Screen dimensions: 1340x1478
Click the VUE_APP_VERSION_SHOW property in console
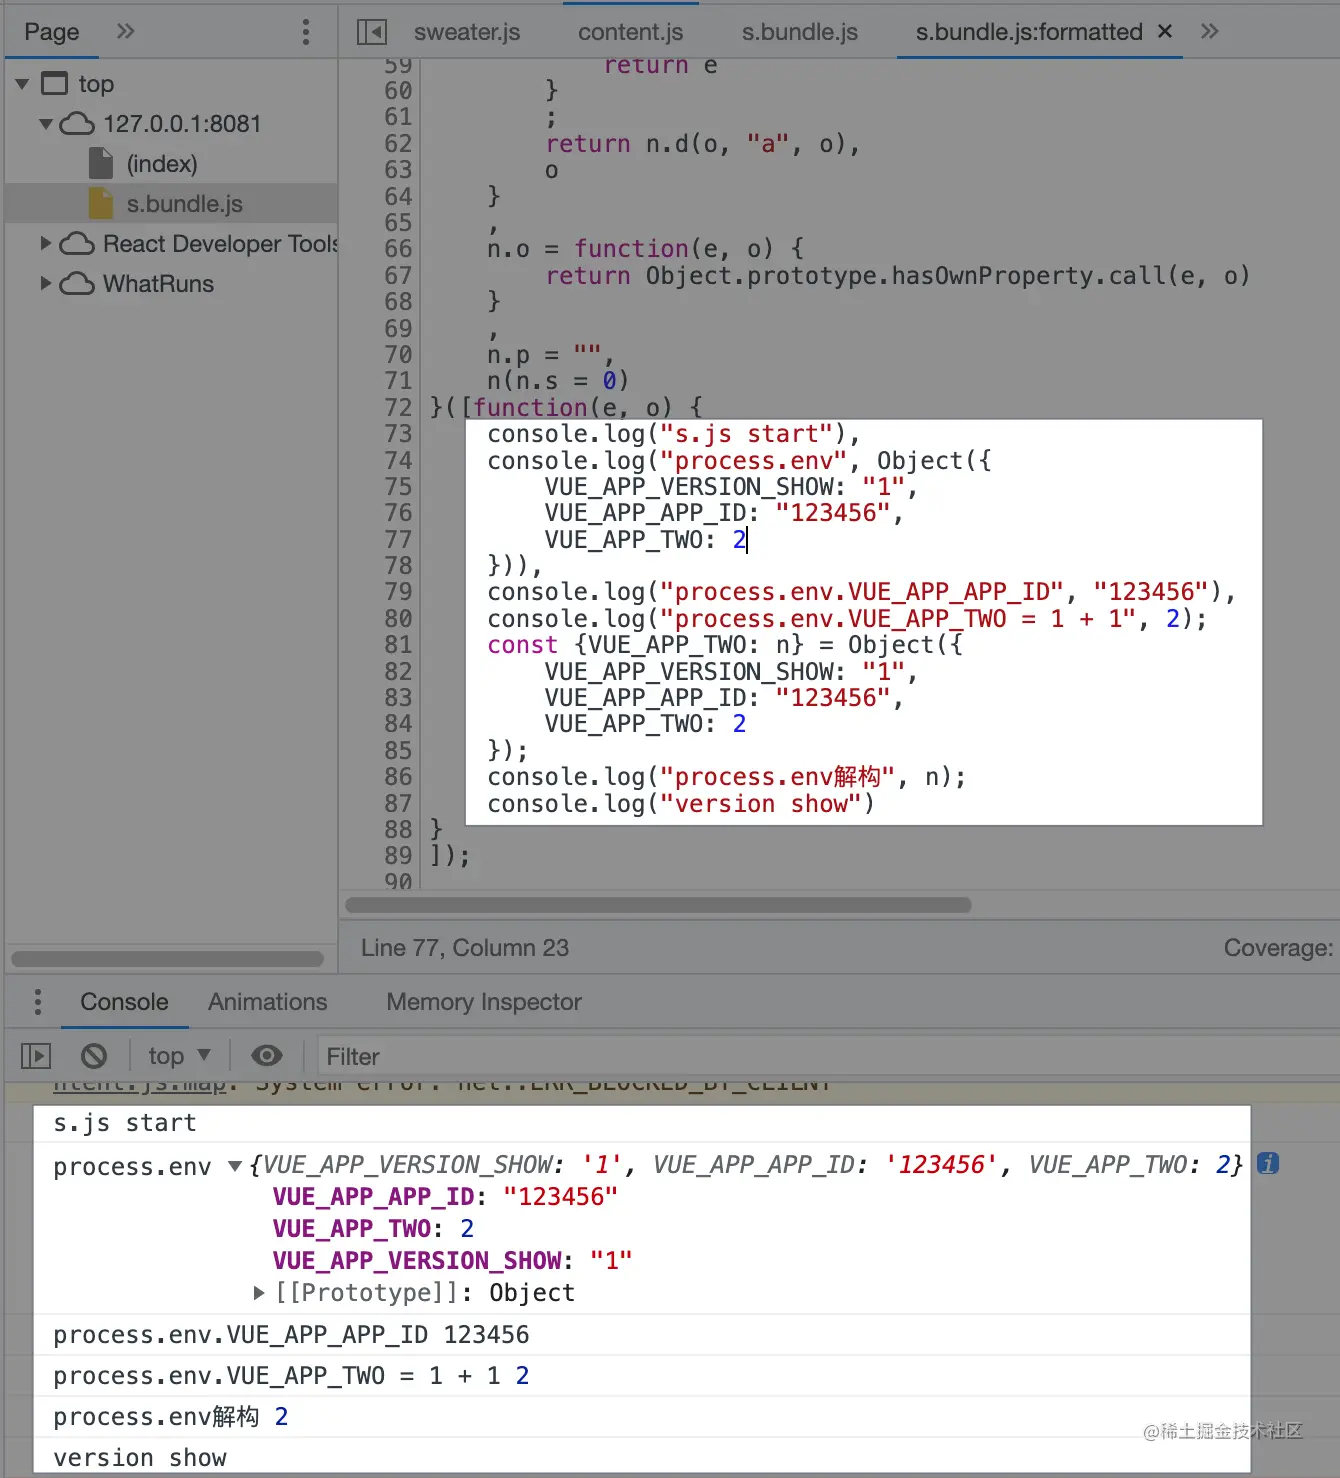point(452,1261)
